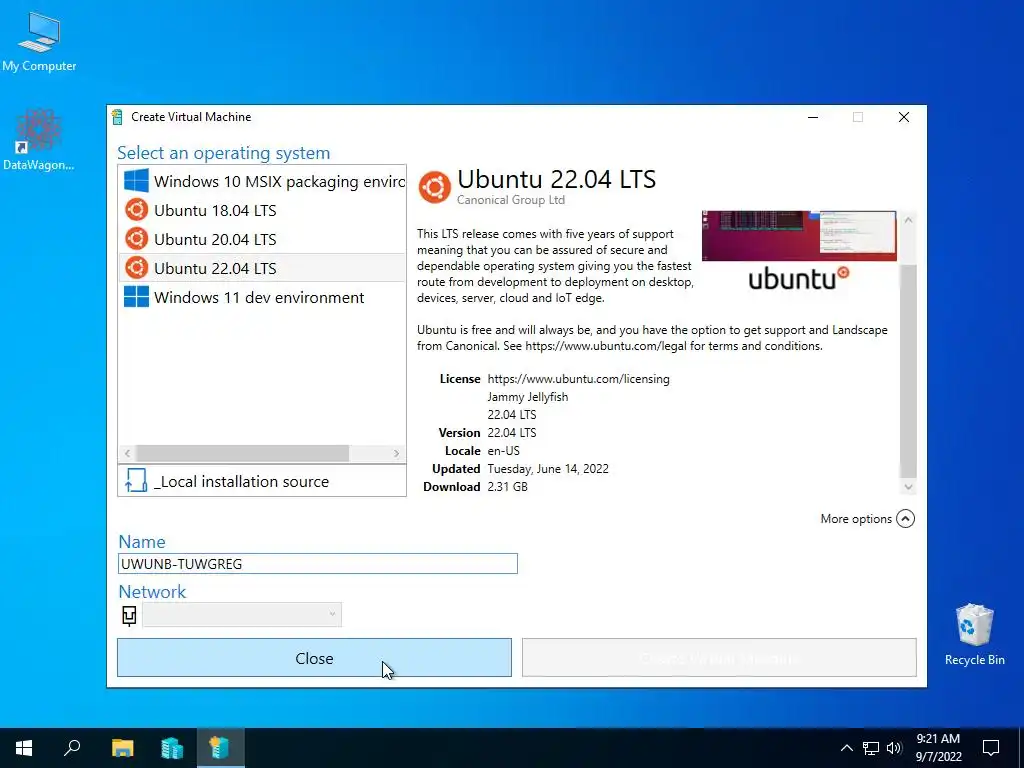The image size is (1024, 768).
Task: Click the Locale value en-US
Action: [504, 451]
